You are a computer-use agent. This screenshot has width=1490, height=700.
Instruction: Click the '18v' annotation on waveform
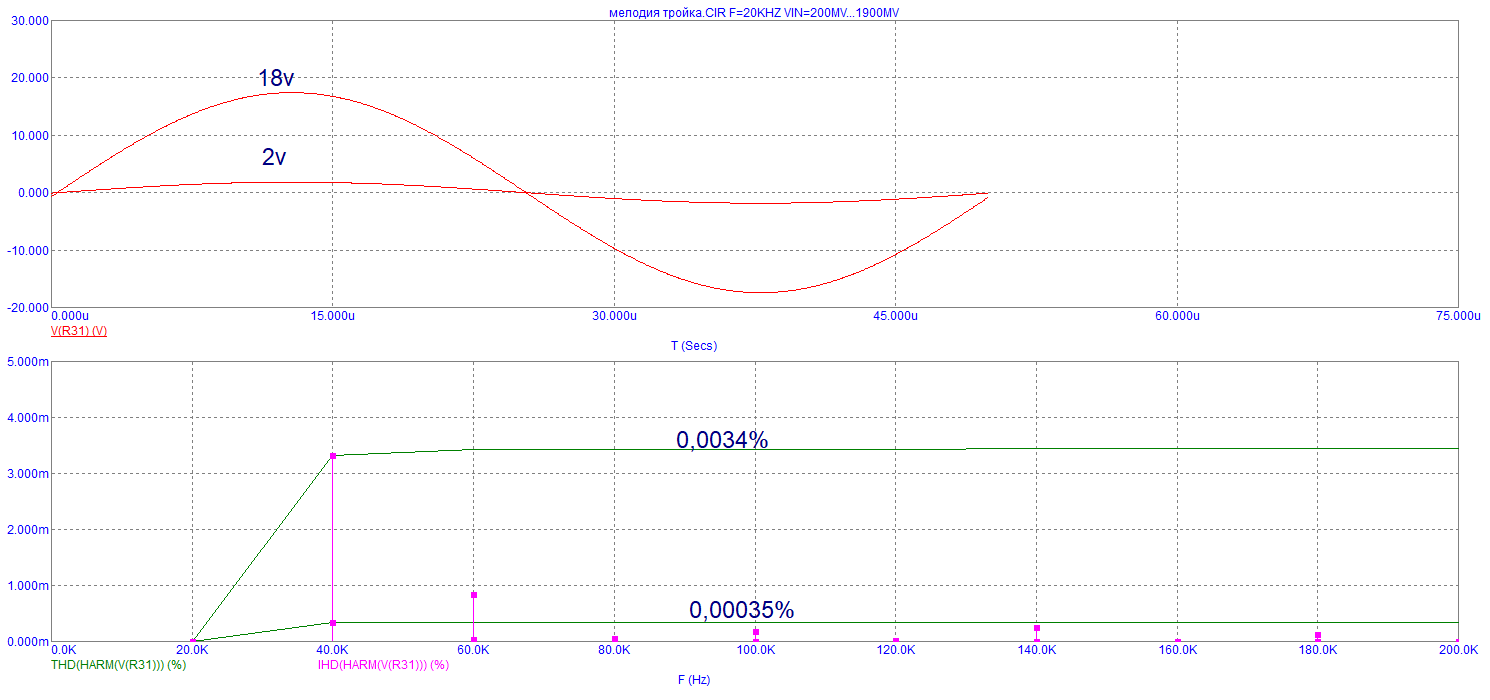276,78
